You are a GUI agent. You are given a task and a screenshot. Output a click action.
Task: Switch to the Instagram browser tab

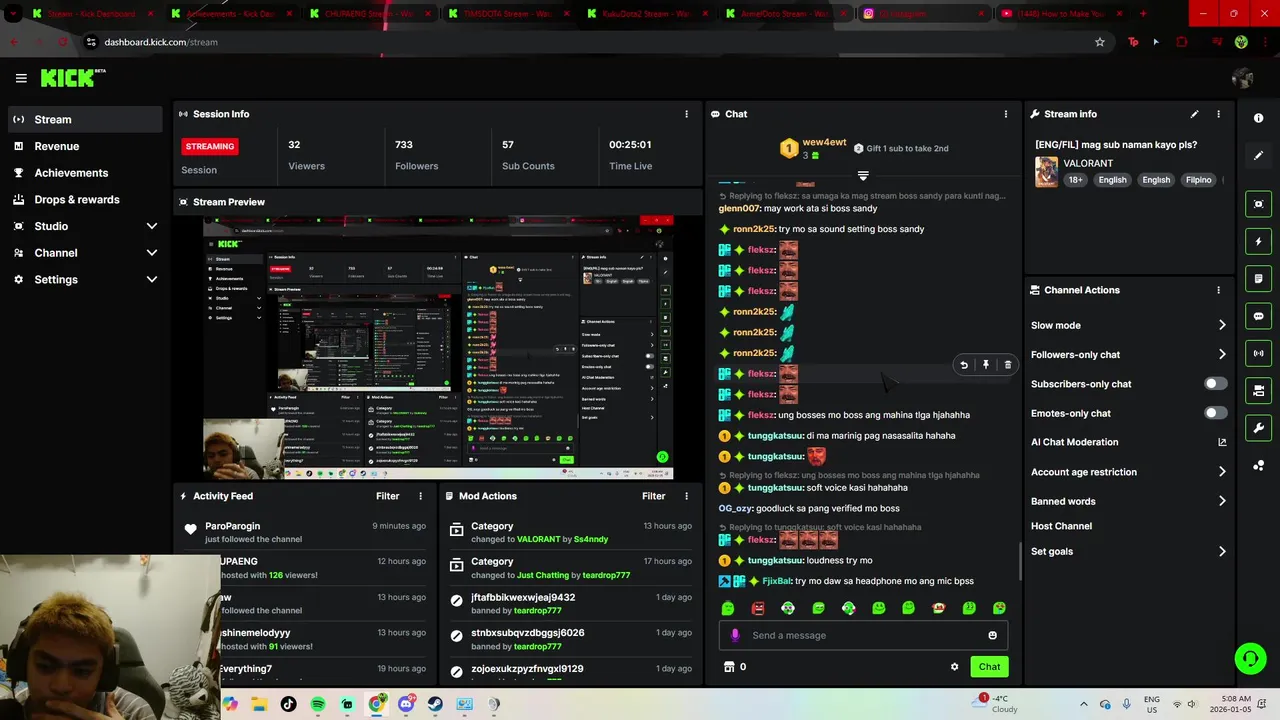coord(920,14)
